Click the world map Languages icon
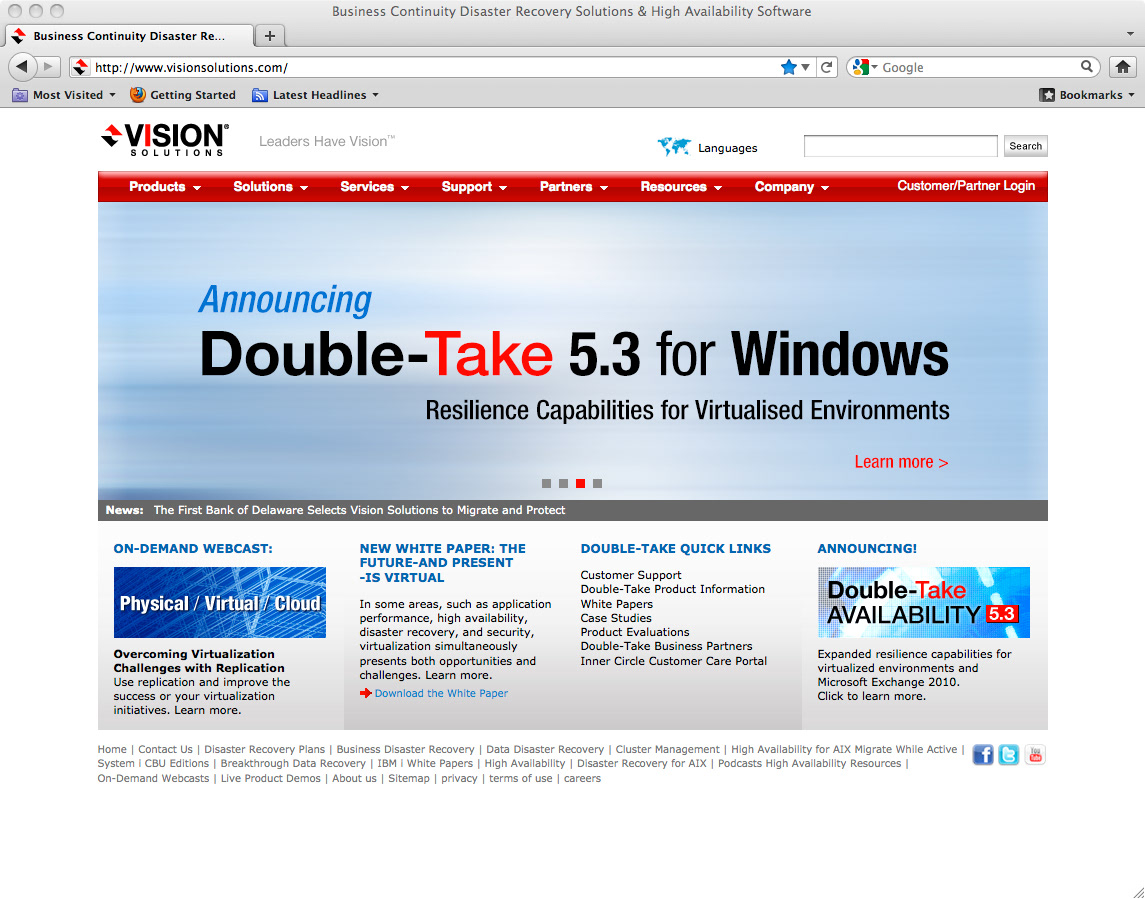Image resolution: width=1145 pixels, height=899 pixels. tap(673, 147)
